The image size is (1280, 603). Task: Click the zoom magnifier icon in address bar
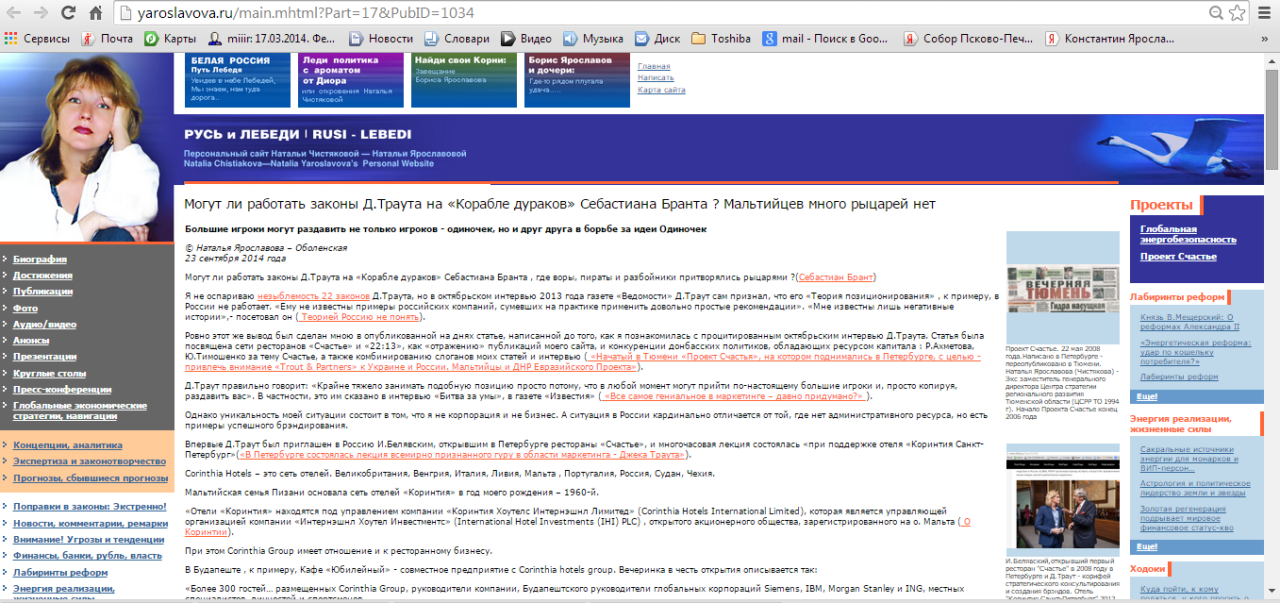1217,13
